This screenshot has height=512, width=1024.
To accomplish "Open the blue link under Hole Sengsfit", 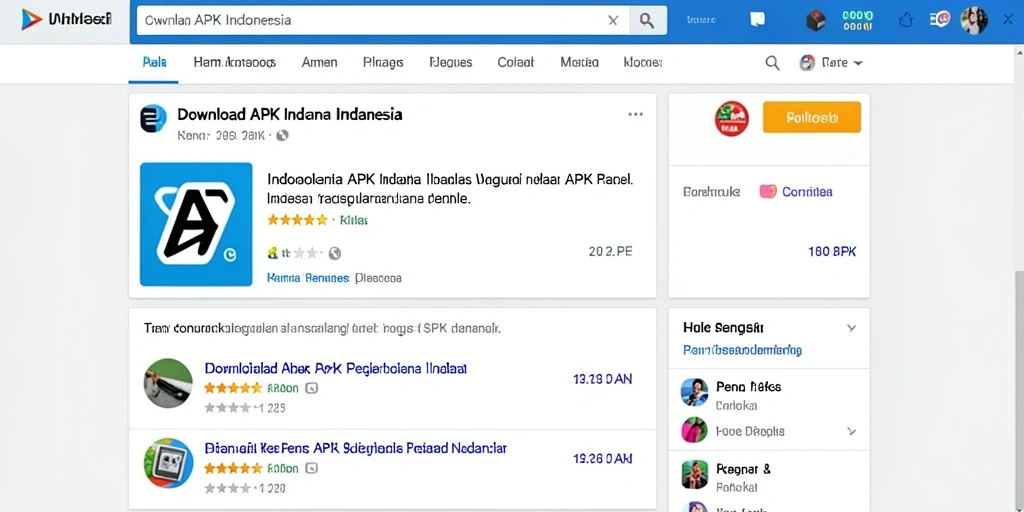I will (x=743, y=350).
